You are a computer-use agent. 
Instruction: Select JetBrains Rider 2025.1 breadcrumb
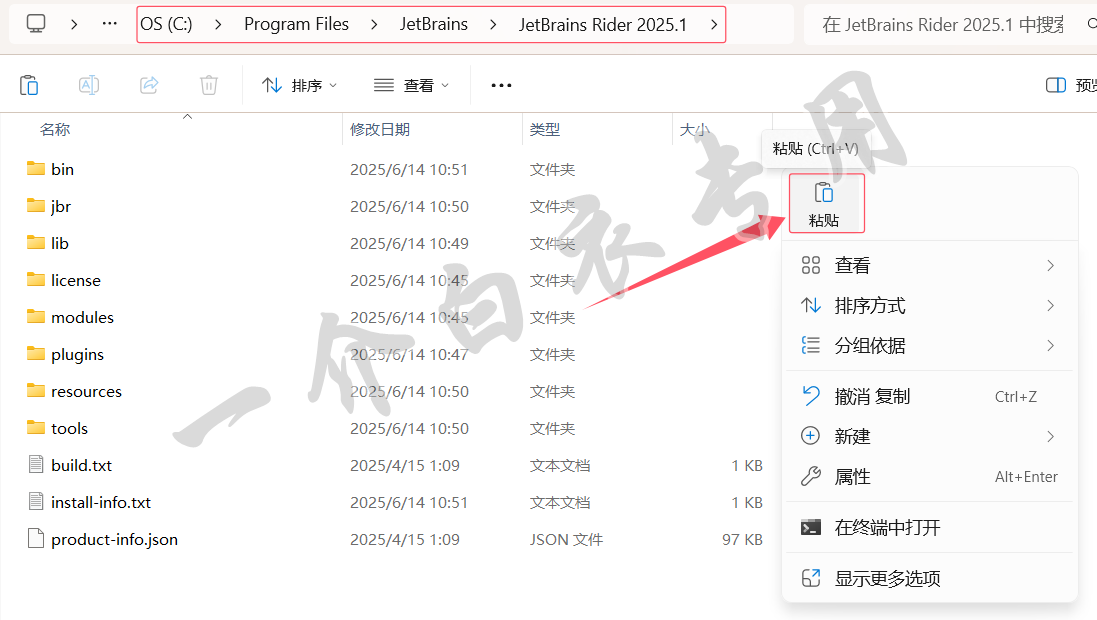click(x=602, y=24)
